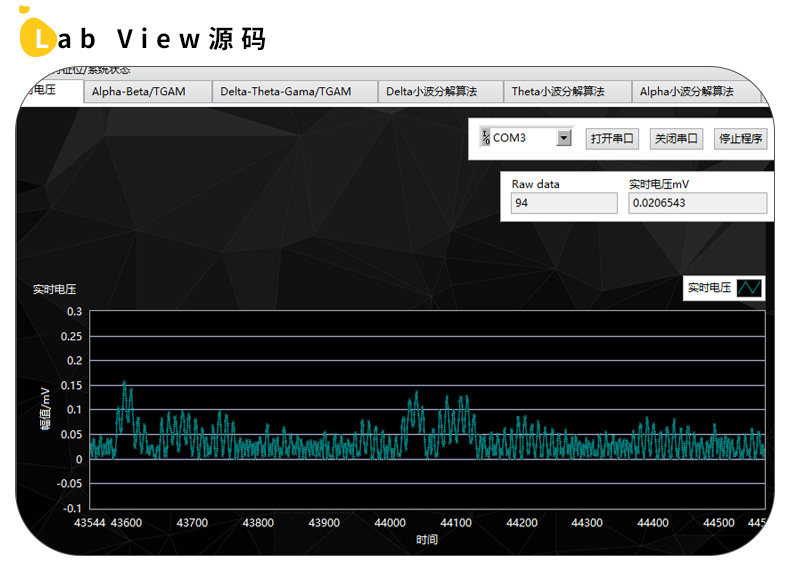Viewport: 790px width, 563px height.
Task: Click the 幅值/mV Y-axis title
Action: [x=45, y=409]
